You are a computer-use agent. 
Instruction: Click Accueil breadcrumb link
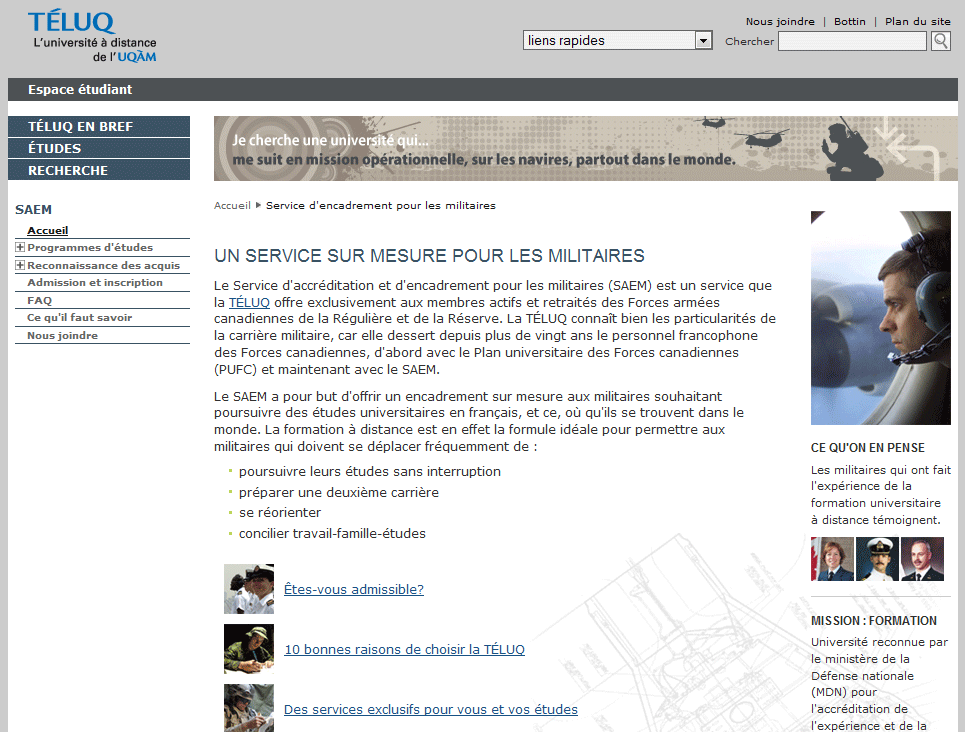click(232, 206)
